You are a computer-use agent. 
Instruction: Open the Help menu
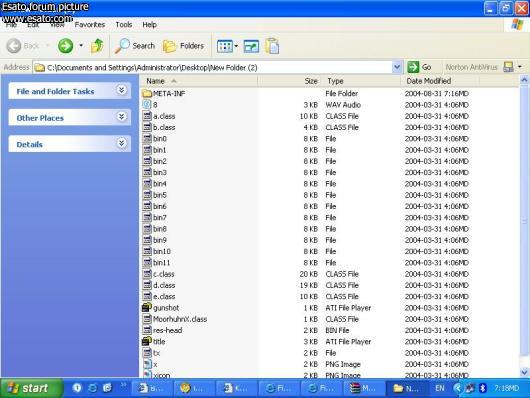(149, 25)
